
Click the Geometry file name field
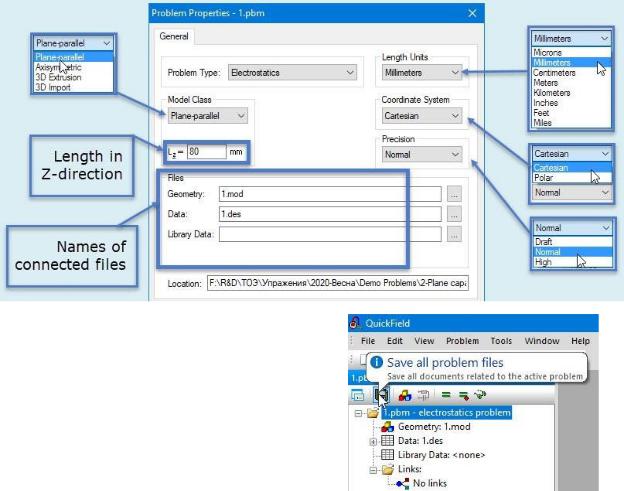pyautogui.click(x=330, y=194)
